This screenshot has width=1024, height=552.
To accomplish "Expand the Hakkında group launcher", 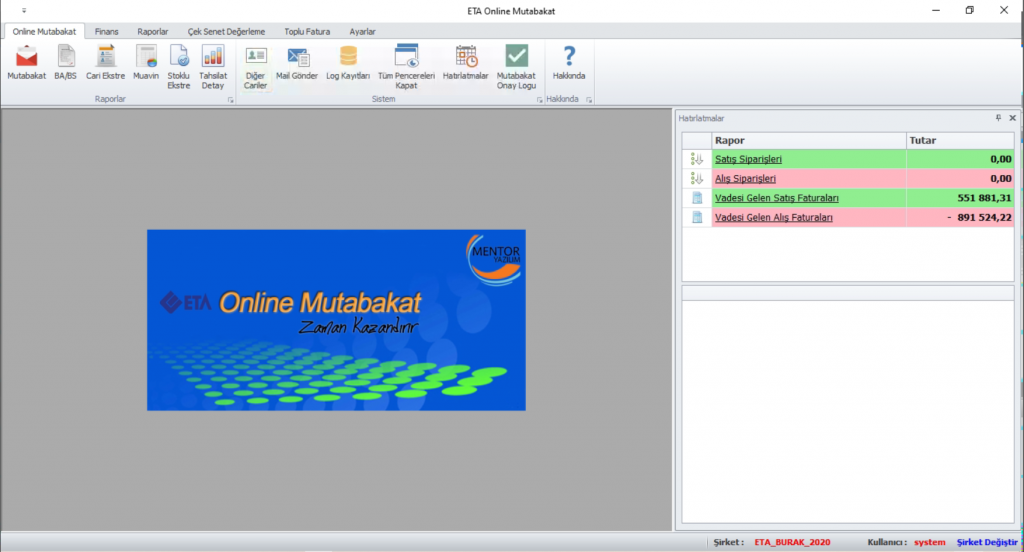I will pyautogui.click(x=589, y=100).
